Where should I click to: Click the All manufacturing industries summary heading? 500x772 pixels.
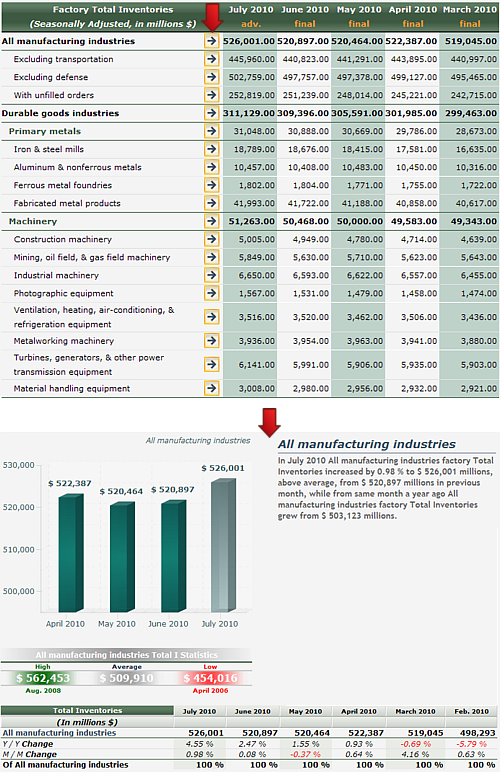click(x=367, y=444)
